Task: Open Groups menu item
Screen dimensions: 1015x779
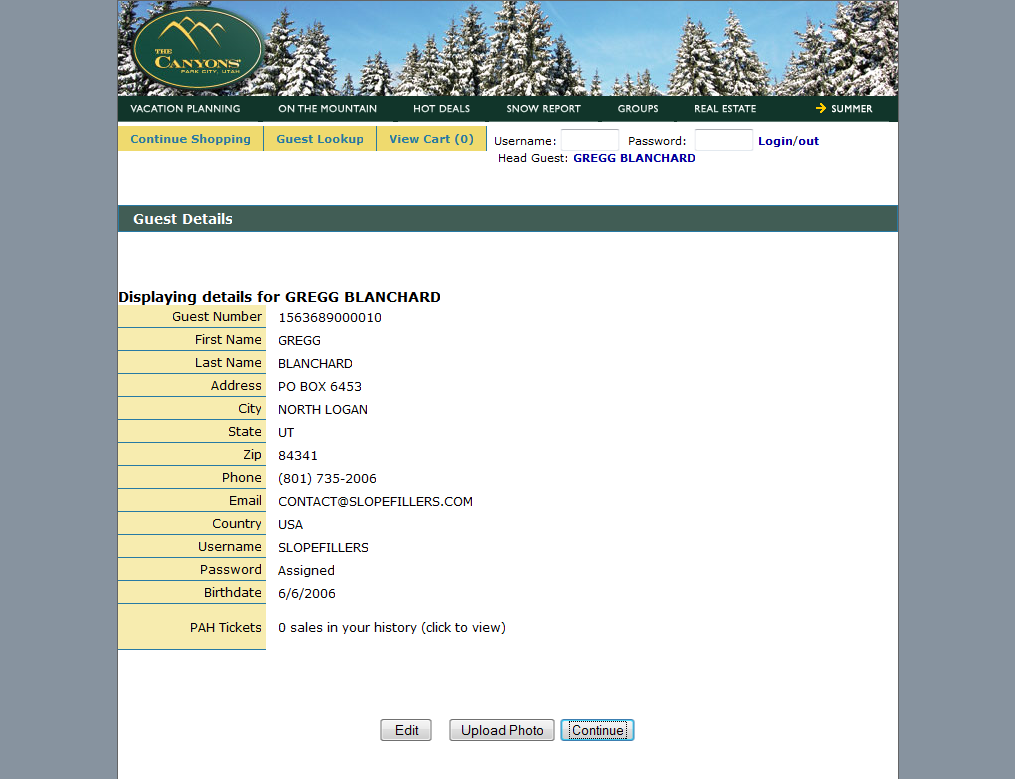Action: click(x=637, y=108)
